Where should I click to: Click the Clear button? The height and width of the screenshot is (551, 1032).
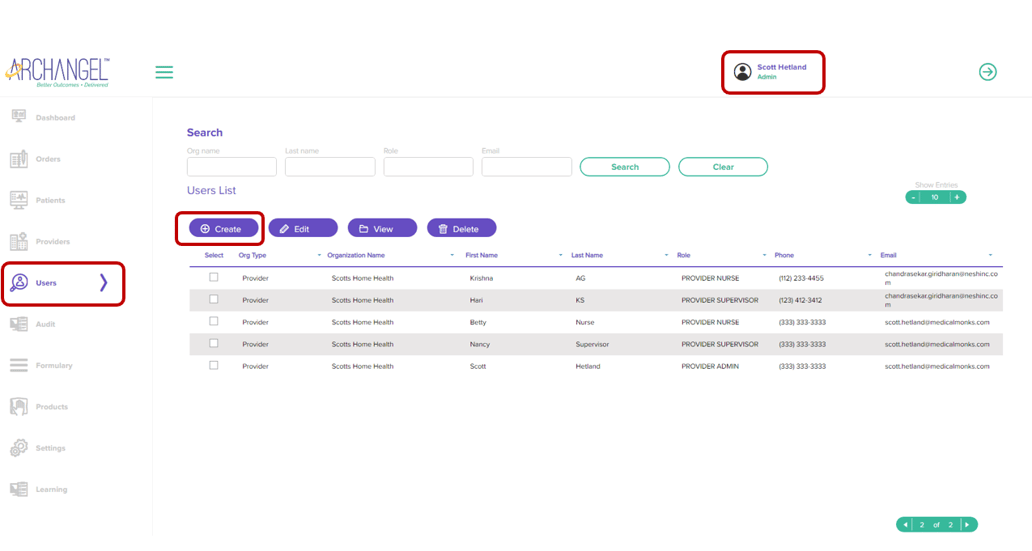pyautogui.click(x=723, y=167)
